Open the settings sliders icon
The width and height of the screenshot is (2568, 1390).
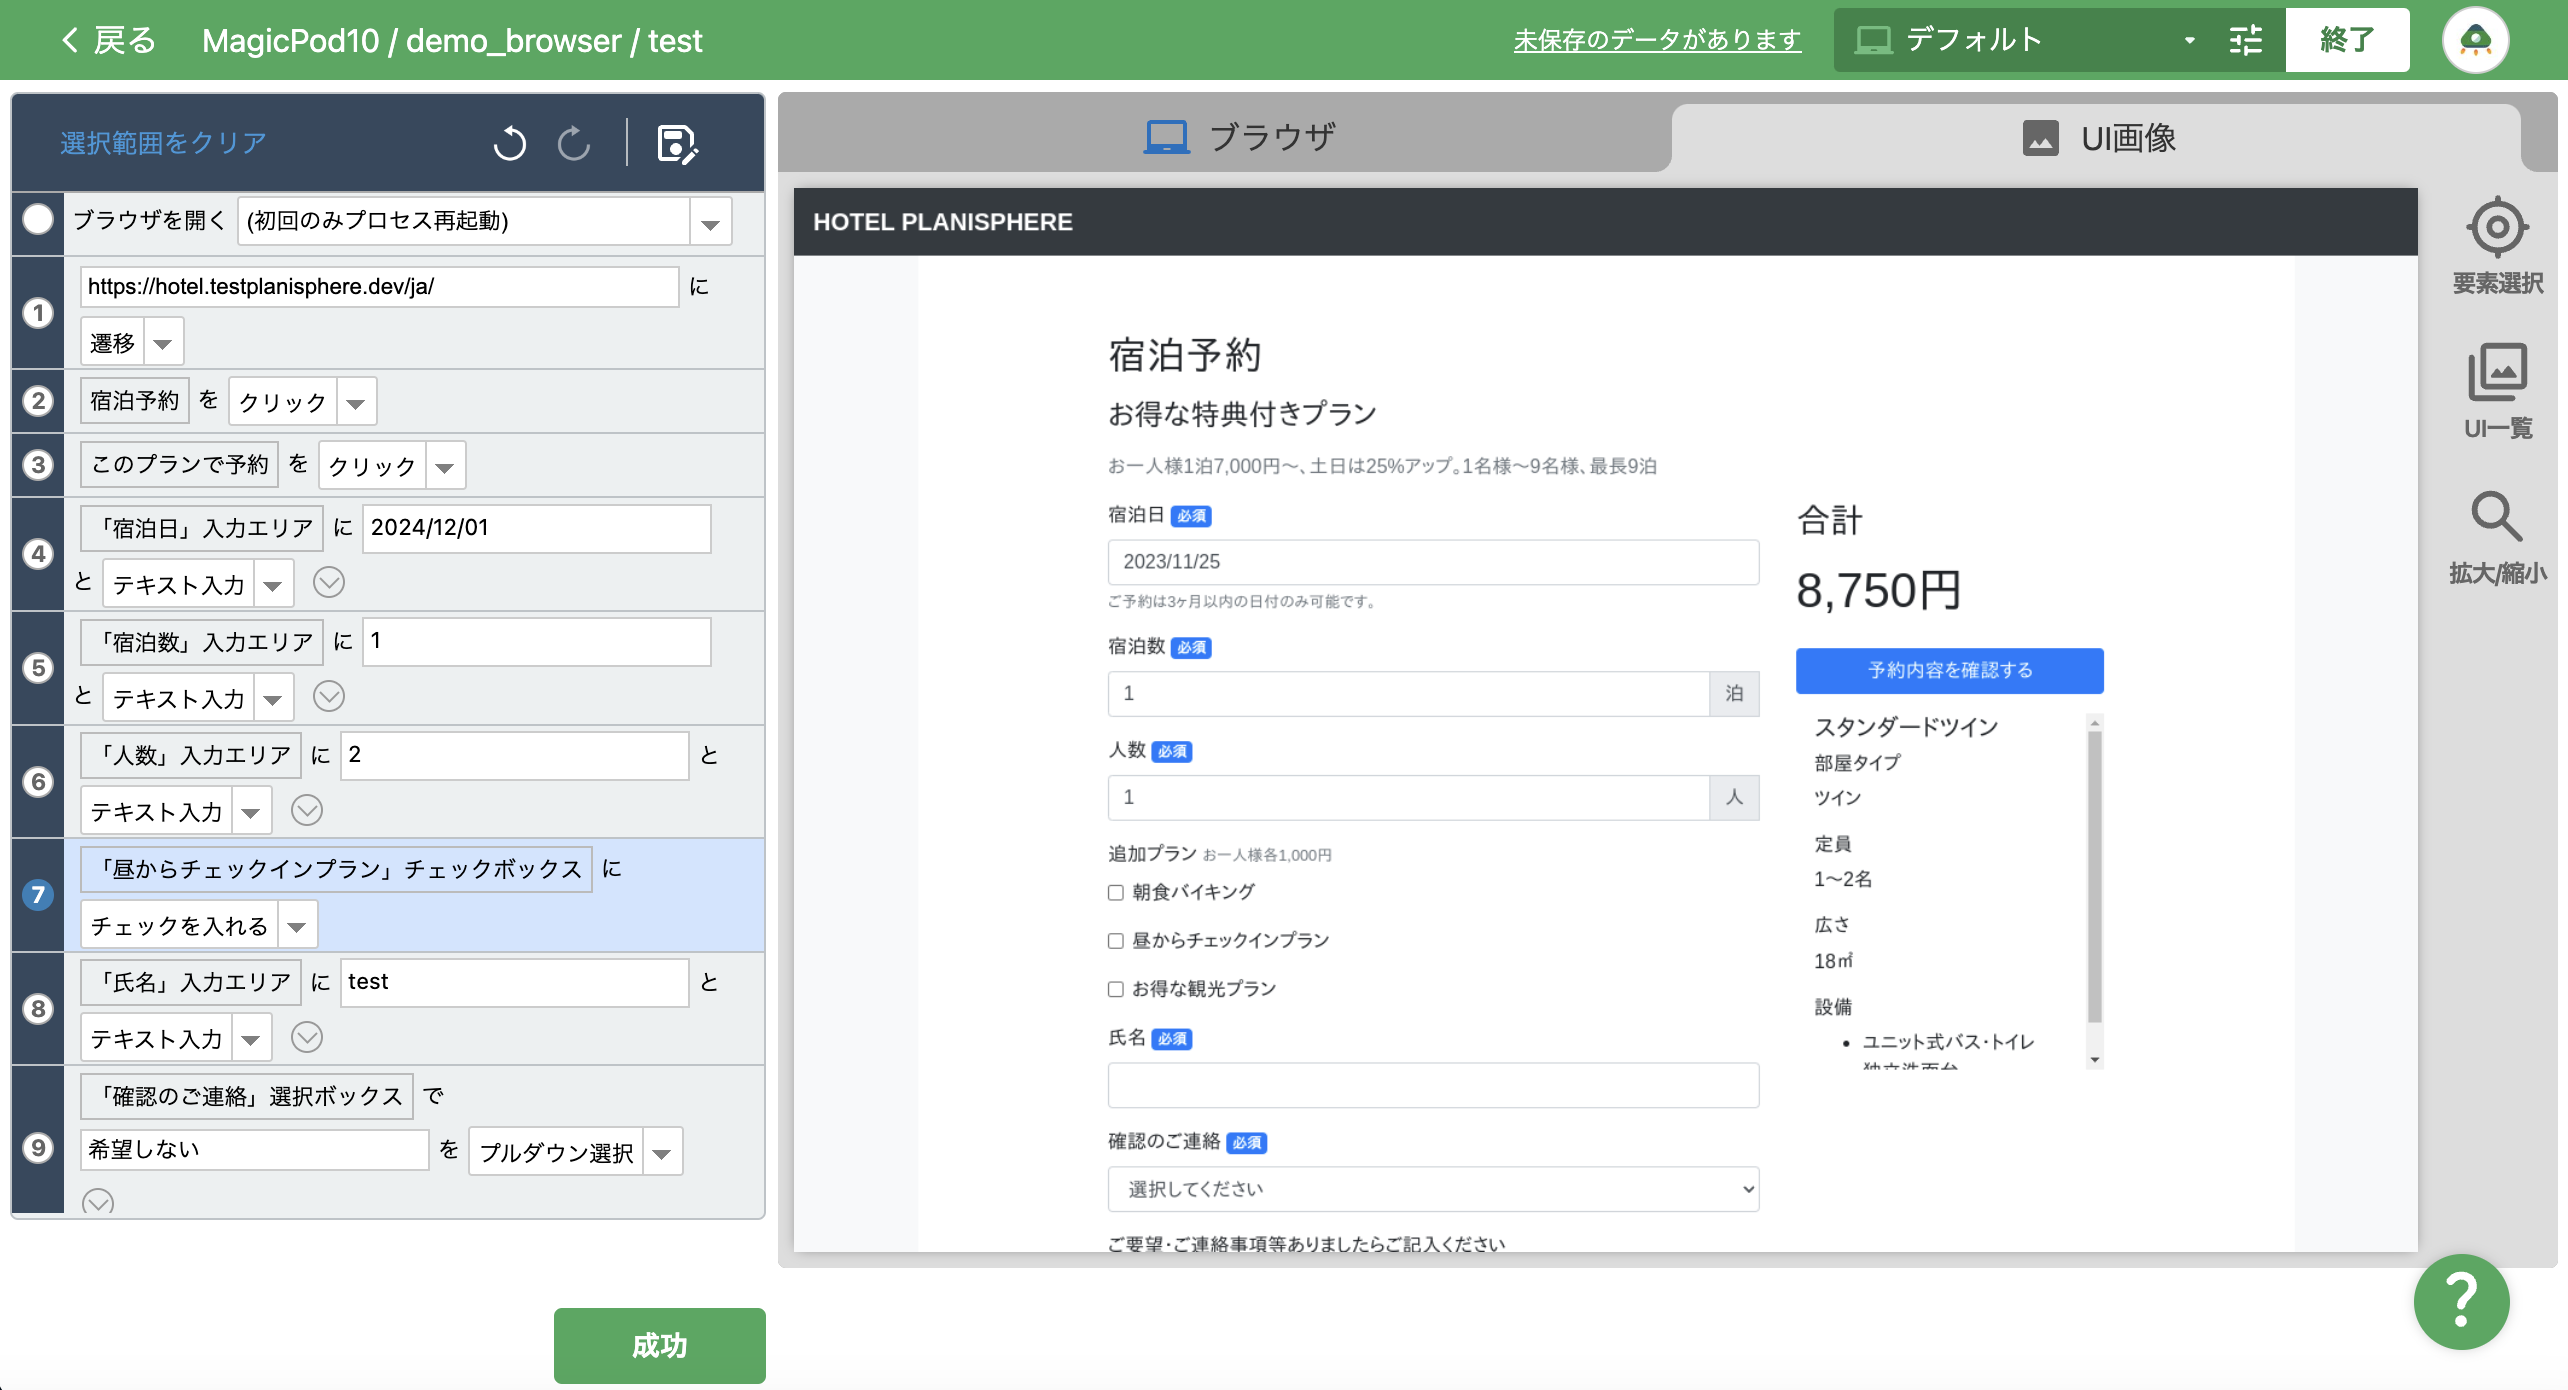coord(2245,40)
